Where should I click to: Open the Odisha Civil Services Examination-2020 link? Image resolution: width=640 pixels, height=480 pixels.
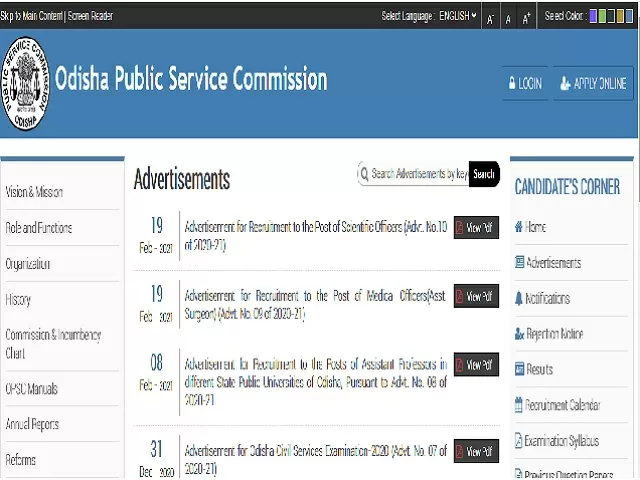(x=316, y=460)
